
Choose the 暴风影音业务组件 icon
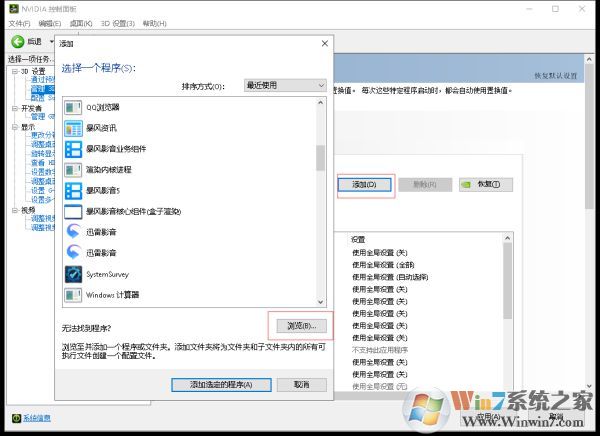point(73,149)
